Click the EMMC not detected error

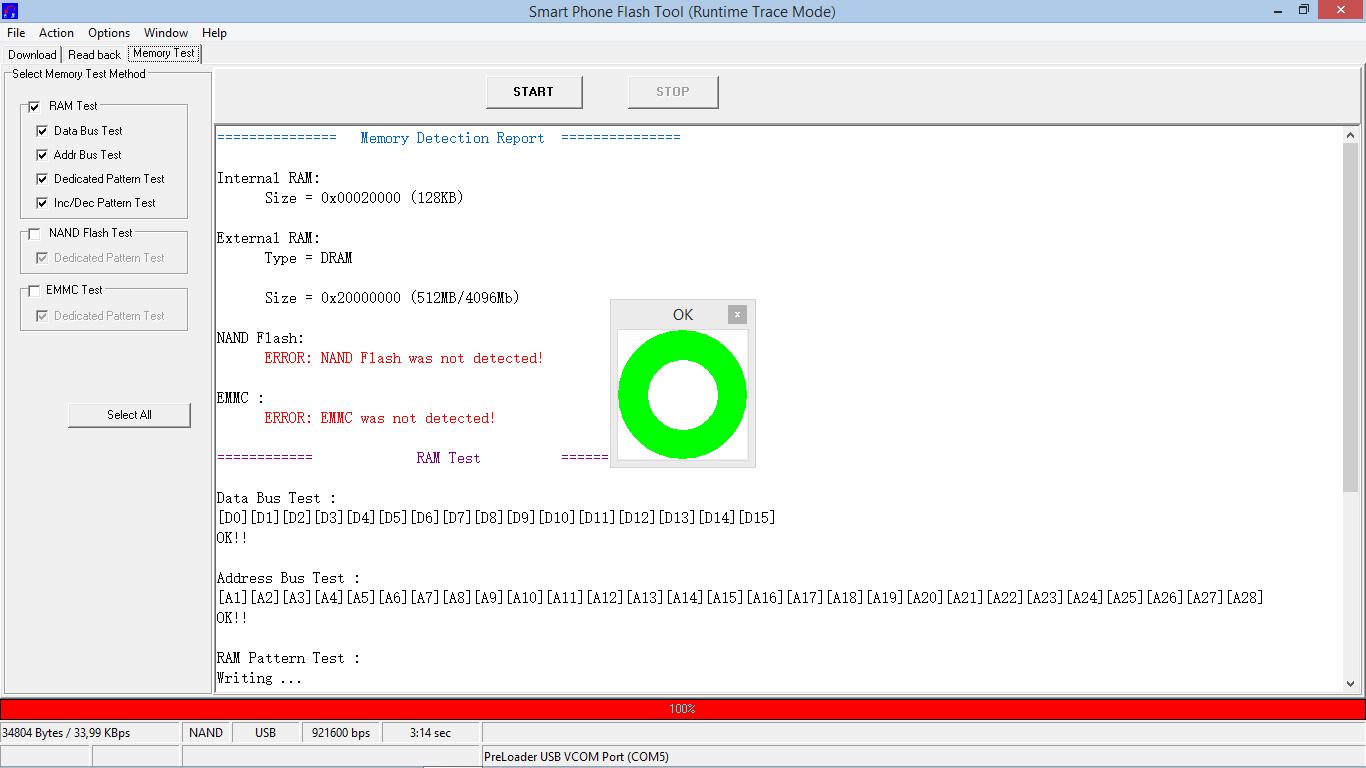[x=380, y=418]
